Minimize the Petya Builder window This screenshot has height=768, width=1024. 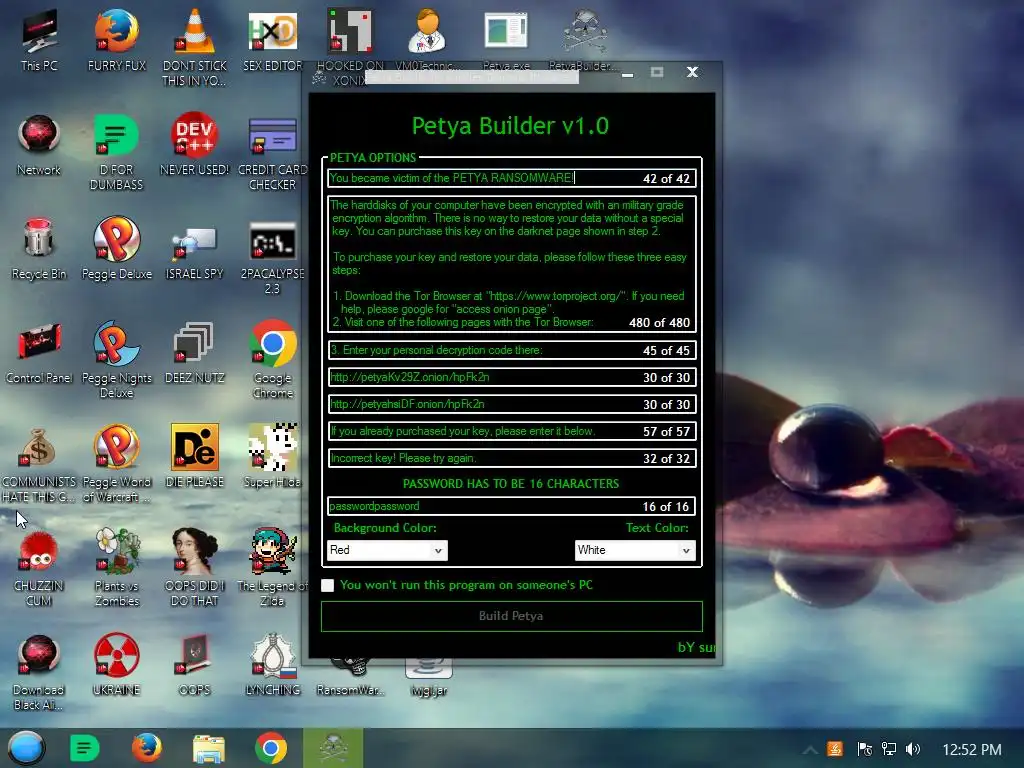tap(628, 73)
